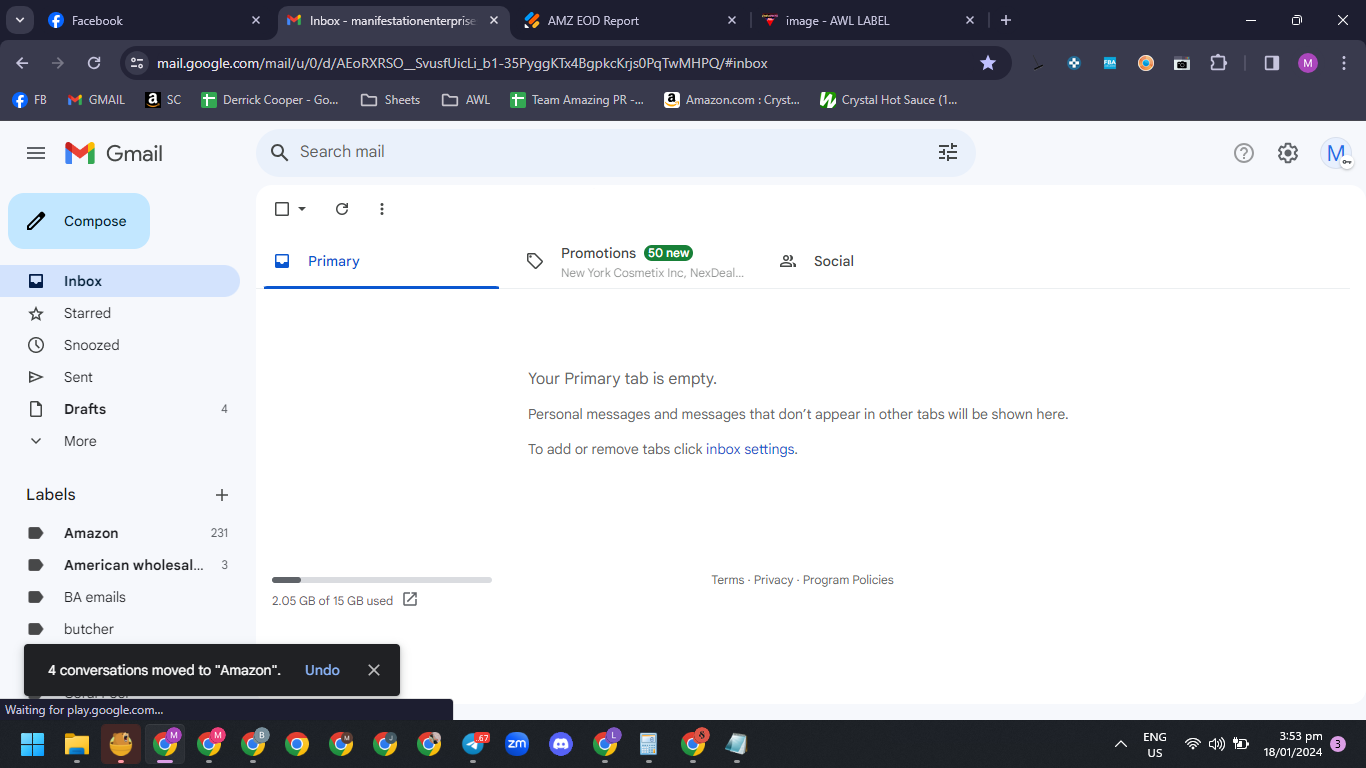Open Chrome three-dot menu
This screenshot has height=768, width=1366.
[1344, 63]
